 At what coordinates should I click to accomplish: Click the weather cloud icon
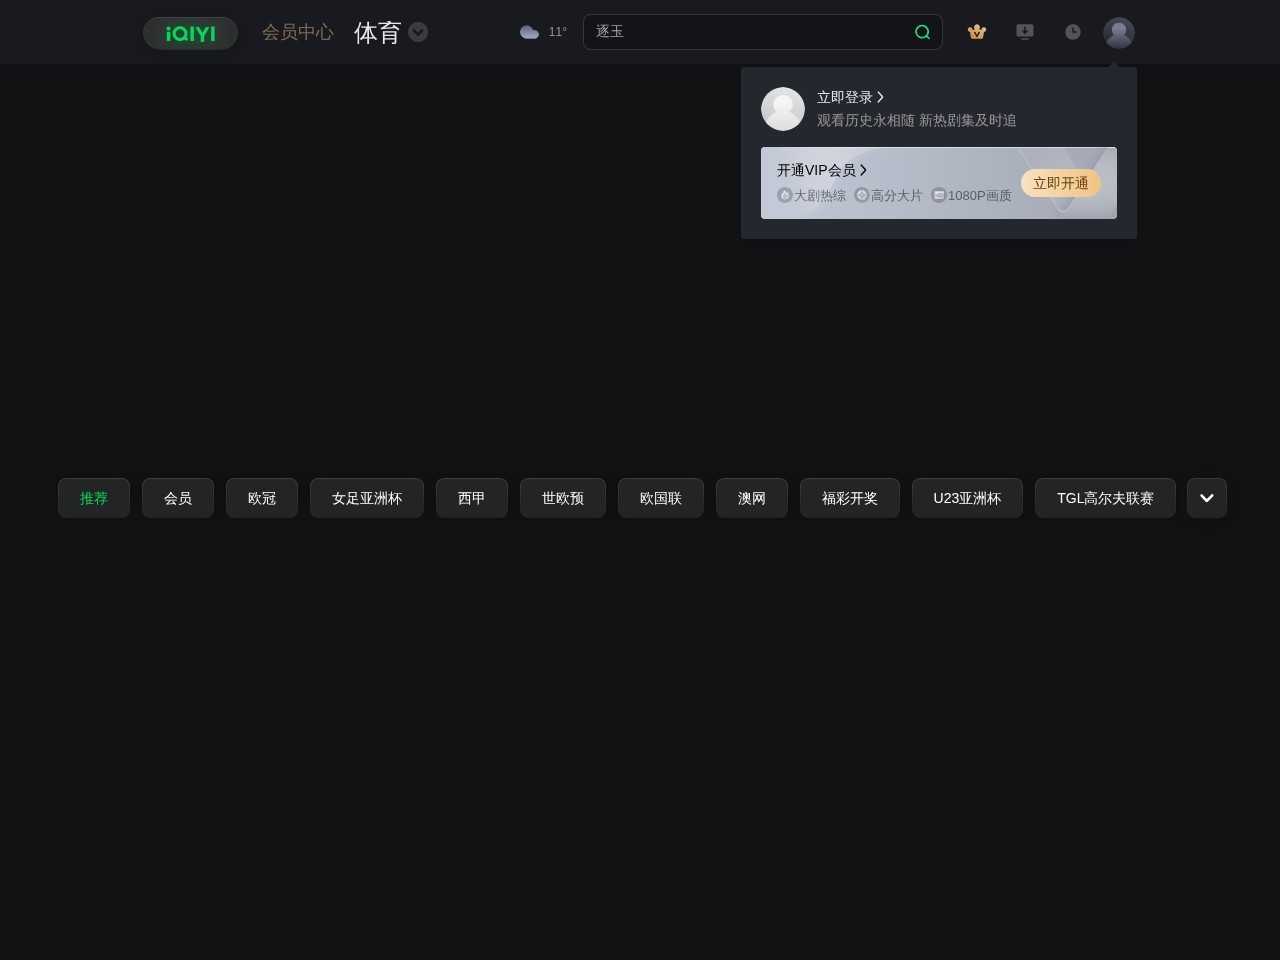click(530, 31)
